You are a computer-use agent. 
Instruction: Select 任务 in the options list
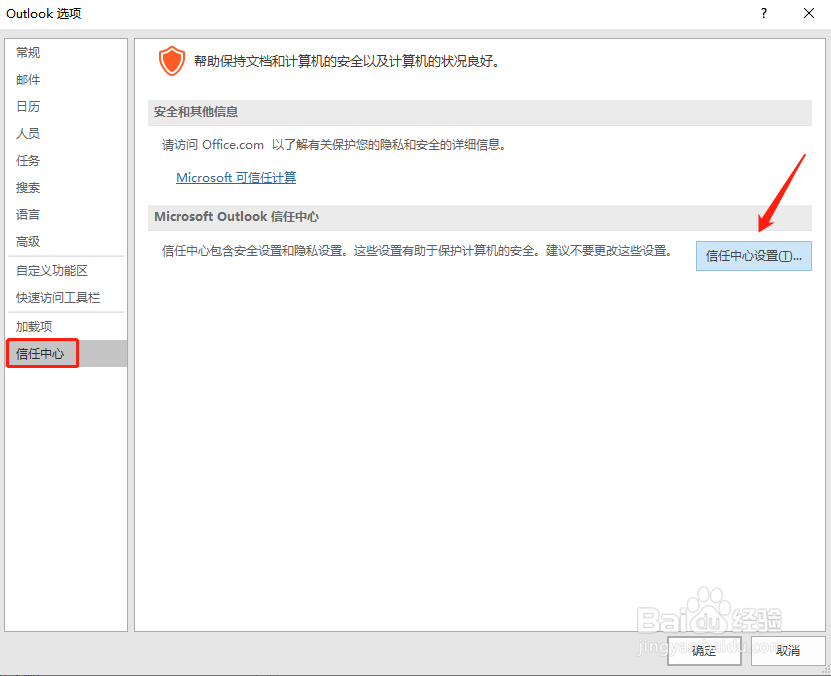66,161
